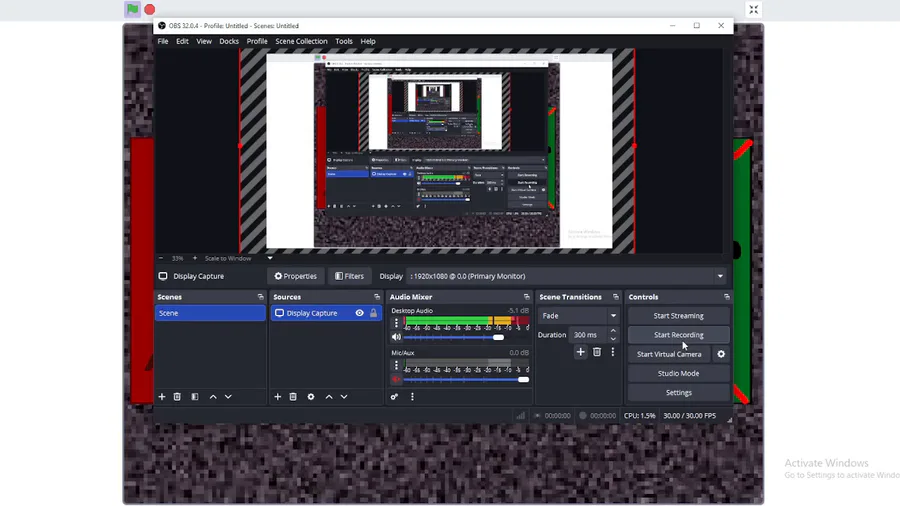Open source Filters button
This screenshot has width=900, height=506.
350,276
